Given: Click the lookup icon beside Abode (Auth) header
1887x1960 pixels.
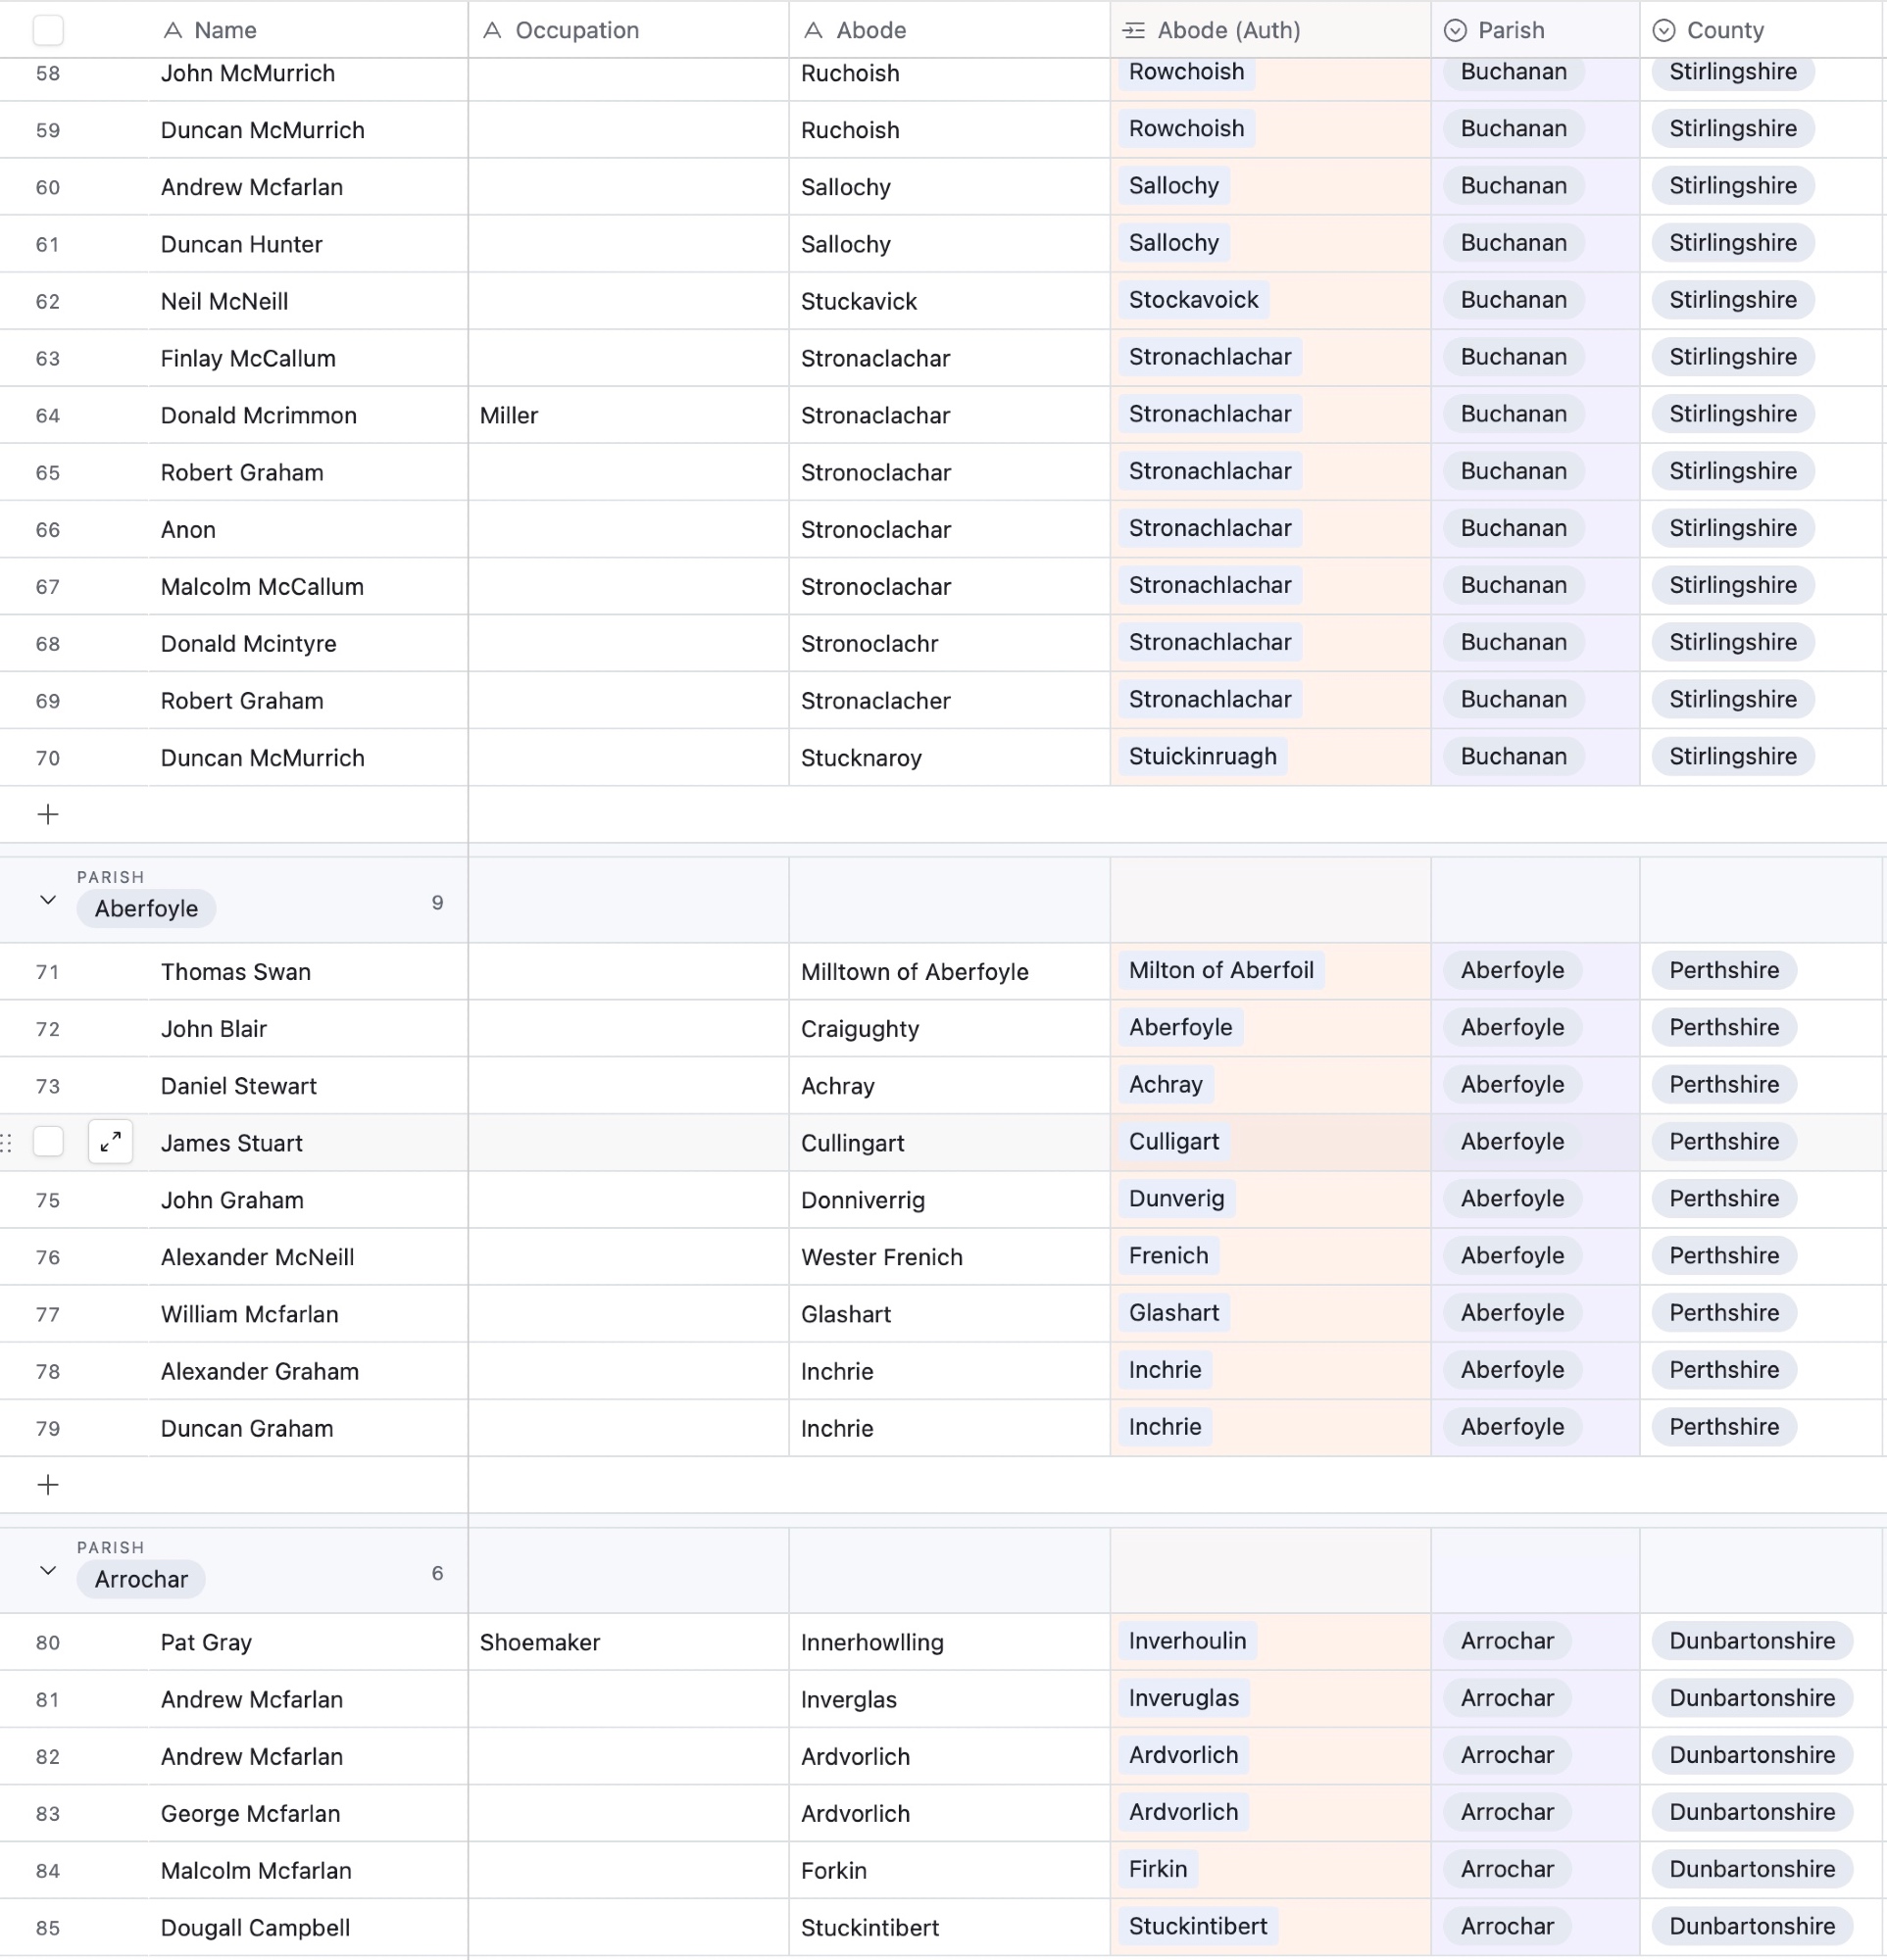Looking at the screenshot, I should pos(1134,30).
